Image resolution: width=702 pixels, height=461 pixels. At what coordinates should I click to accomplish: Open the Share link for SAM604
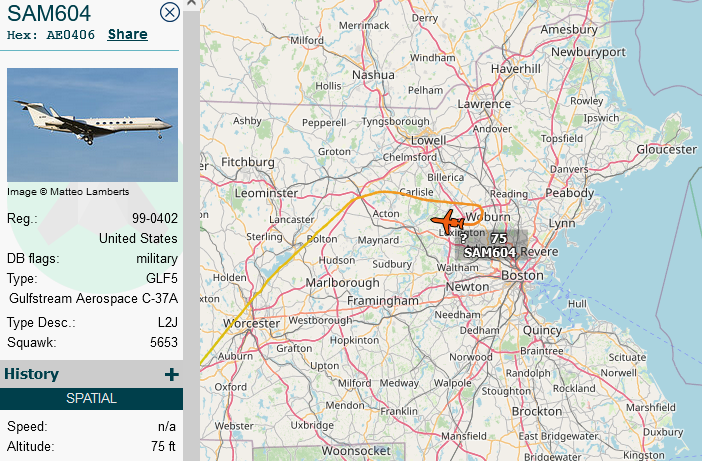pos(128,34)
